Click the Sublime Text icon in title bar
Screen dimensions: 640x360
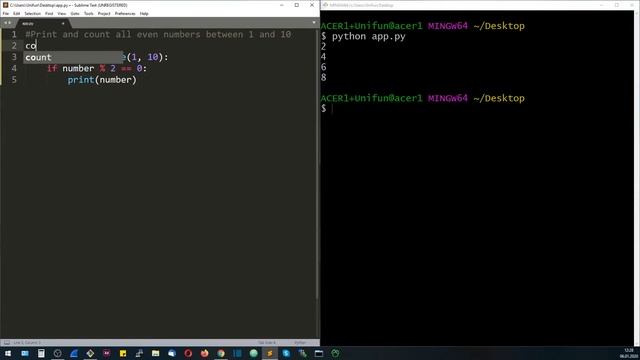5,5
